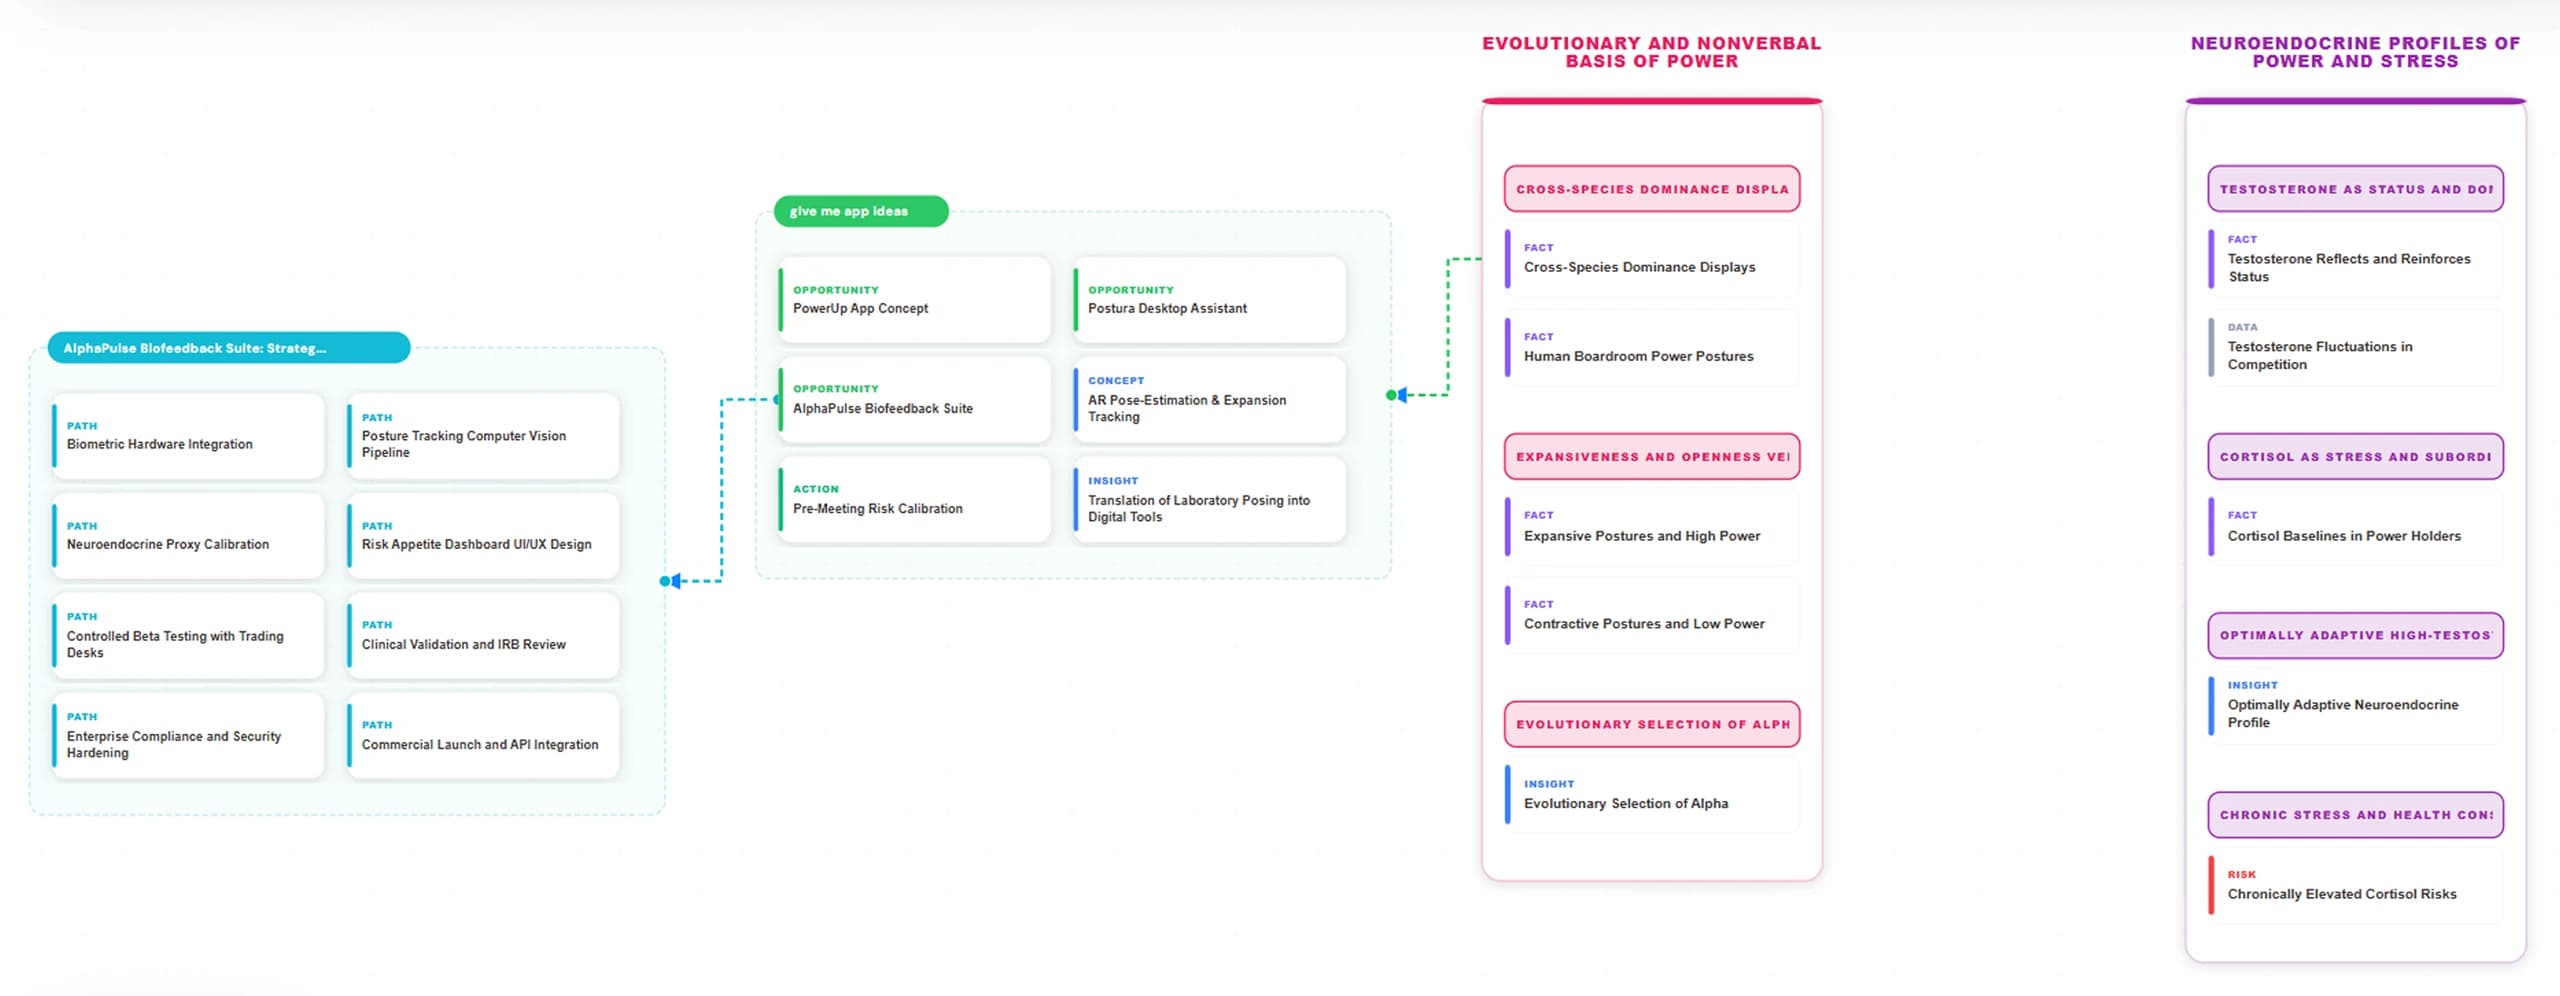Open Testosterone Reflects and Reinforces Status card
This screenshot has height=996, width=2560.
click(x=2356, y=259)
